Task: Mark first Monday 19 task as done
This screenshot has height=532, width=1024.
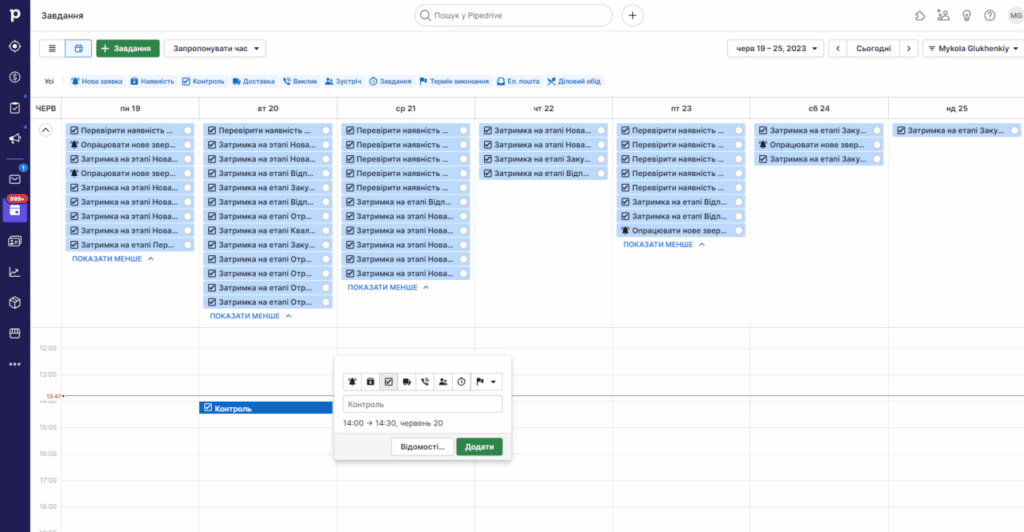Action: pyautogui.click(x=187, y=130)
